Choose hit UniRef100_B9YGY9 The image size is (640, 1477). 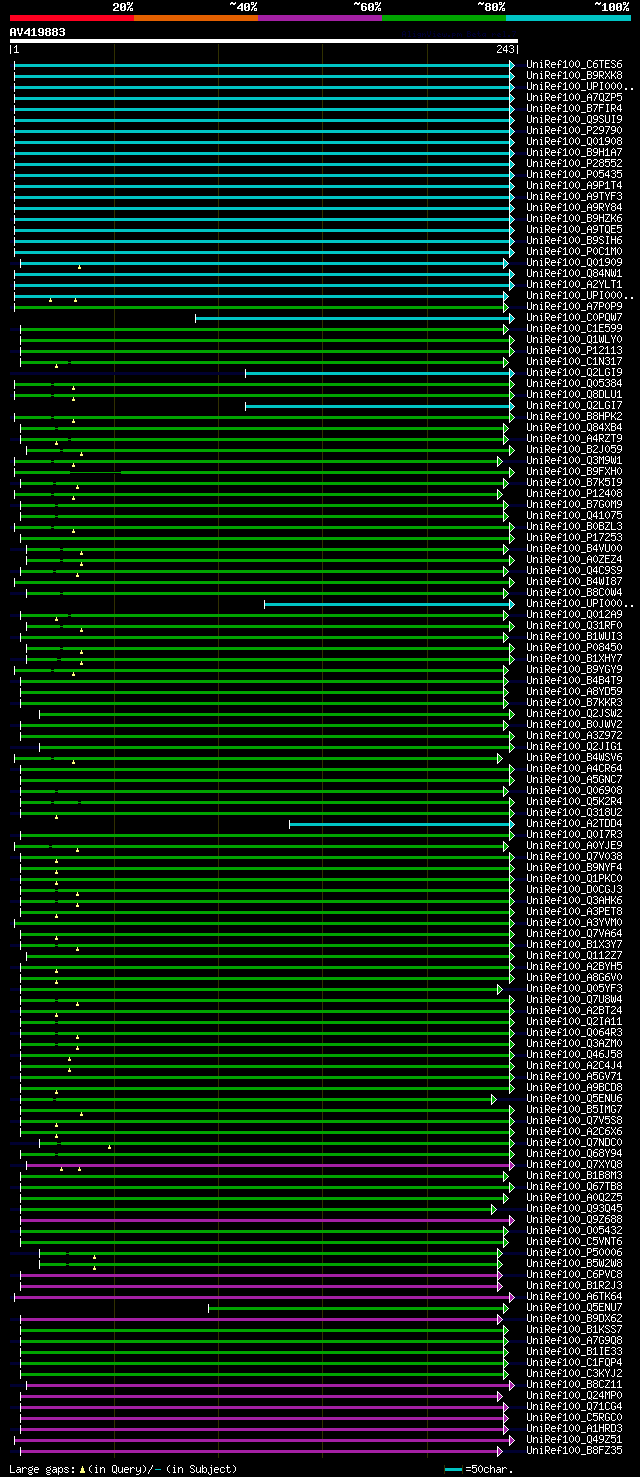pyautogui.click(x=574, y=669)
